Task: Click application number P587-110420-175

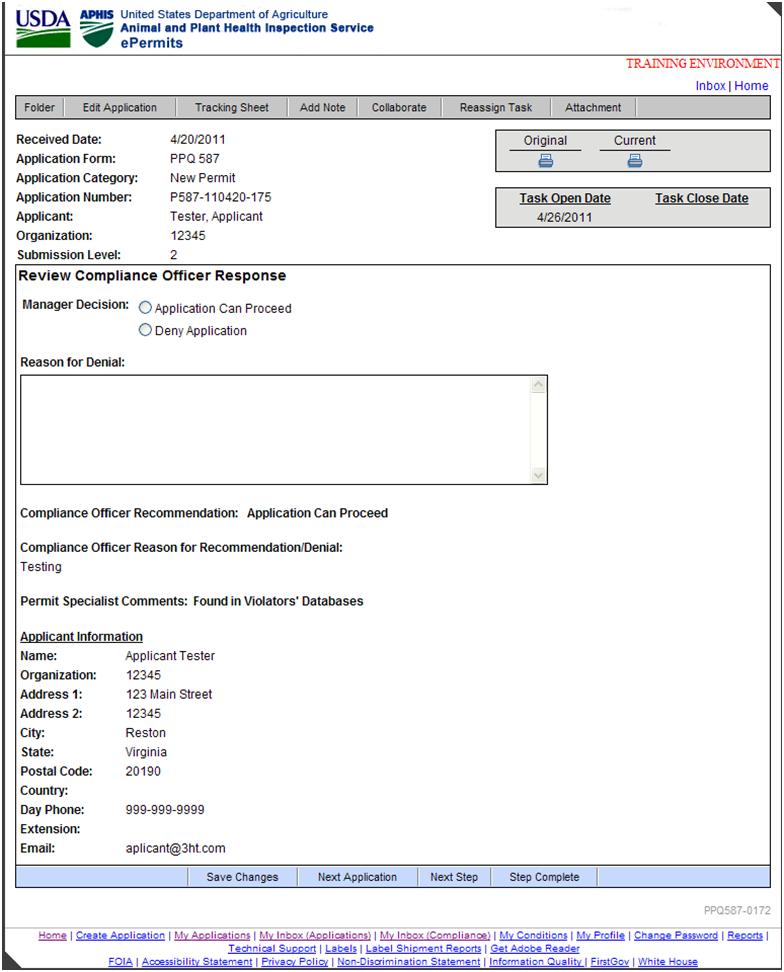Action: [221, 197]
